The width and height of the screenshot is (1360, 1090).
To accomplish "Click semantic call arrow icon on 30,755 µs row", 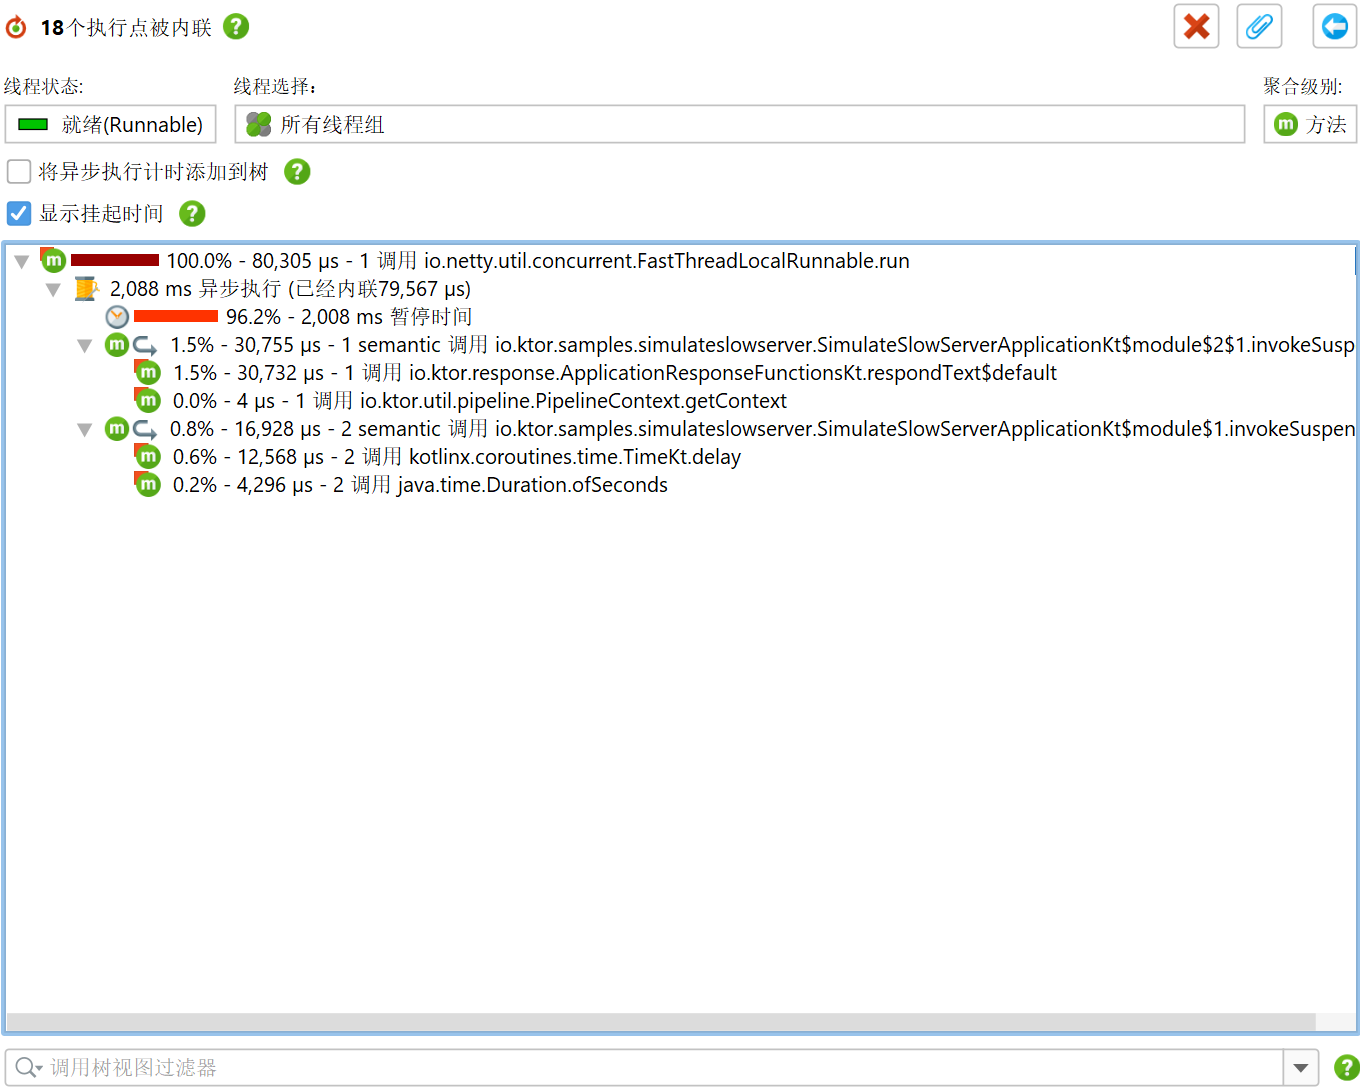I will [x=146, y=346].
